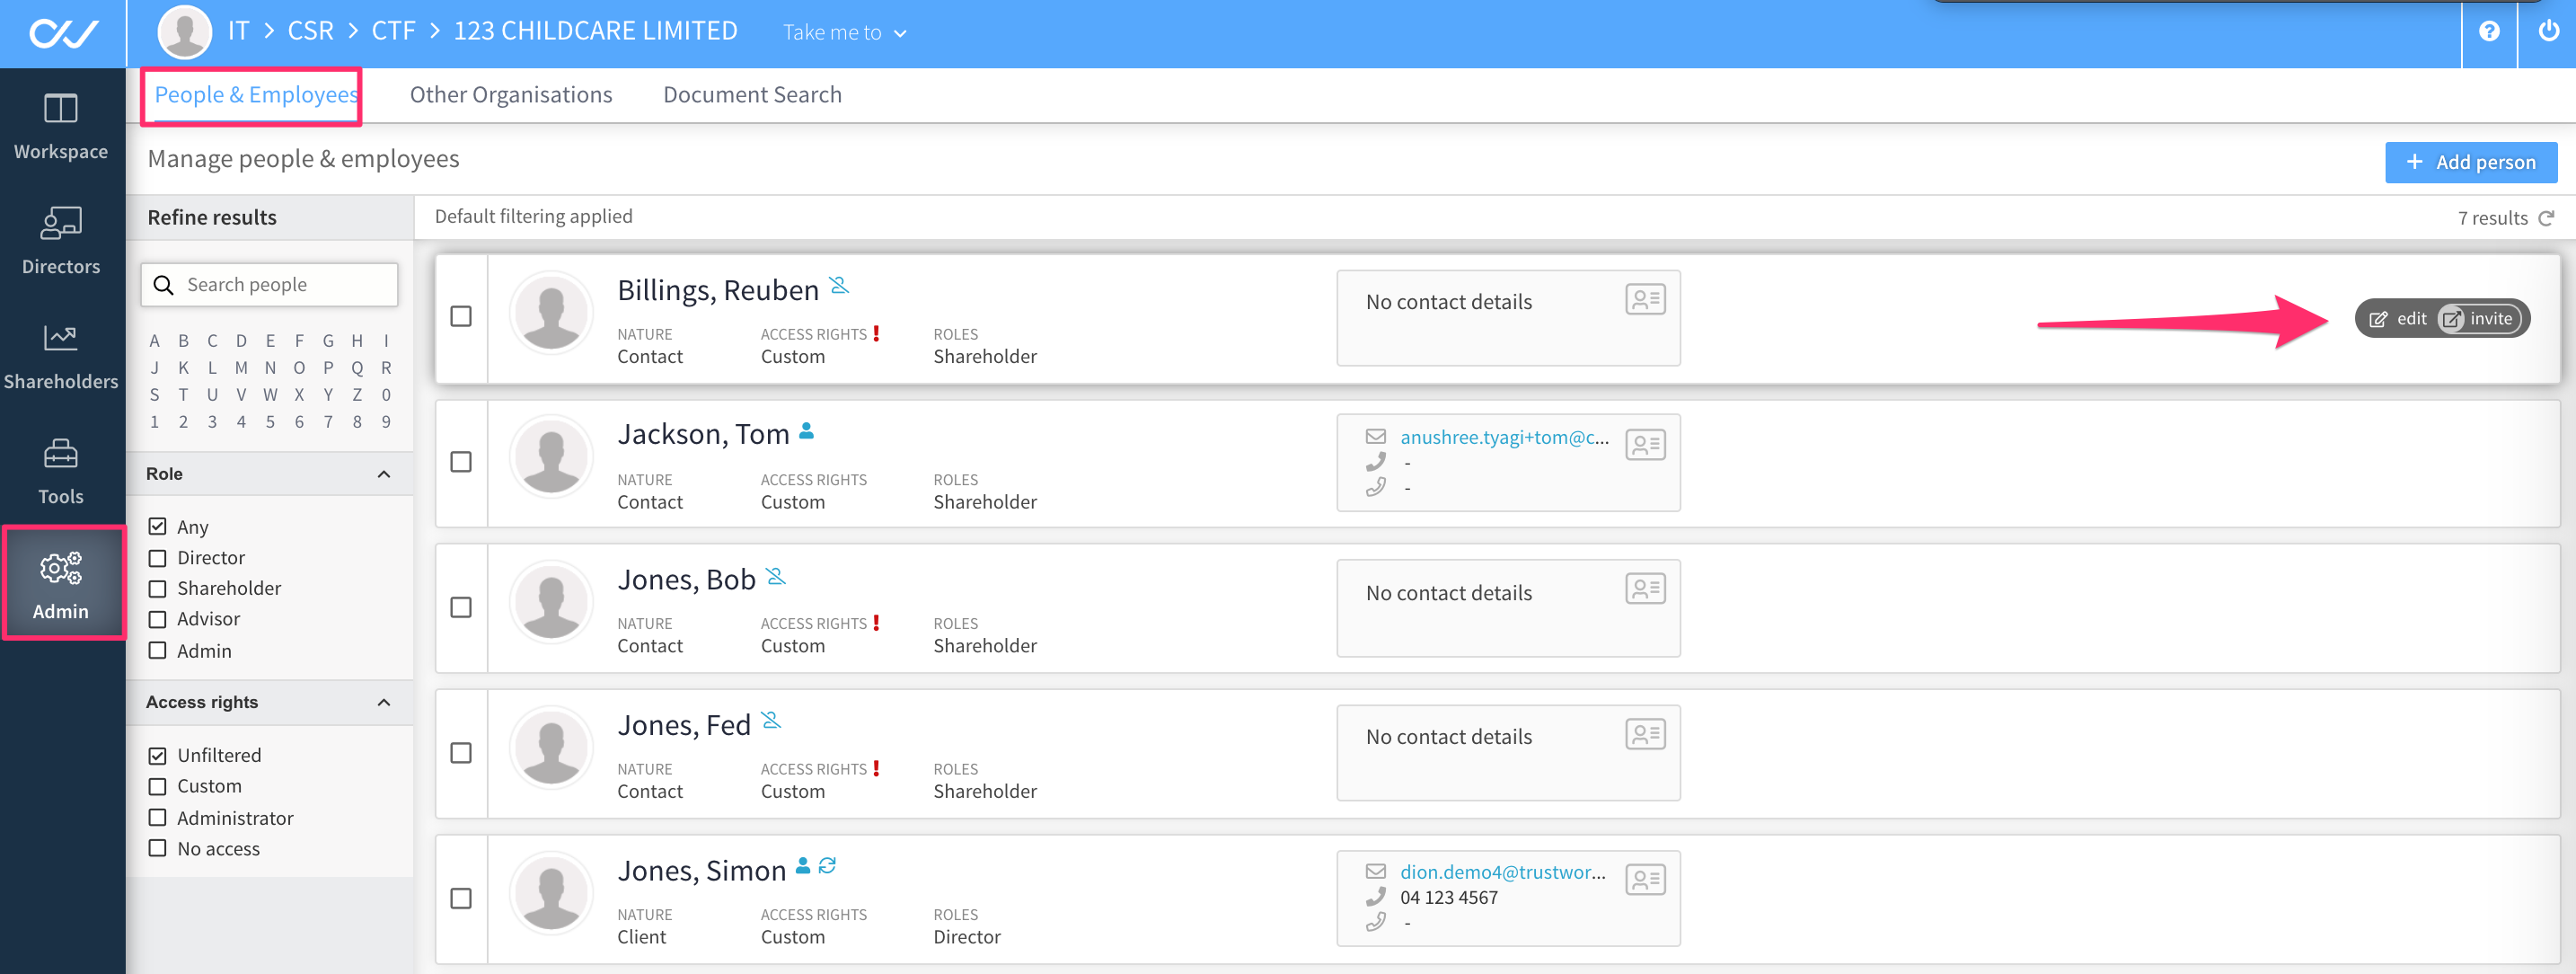The image size is (2576, 974).
Task: Enable the Shareholder role filter
Action: coord(157,589)
